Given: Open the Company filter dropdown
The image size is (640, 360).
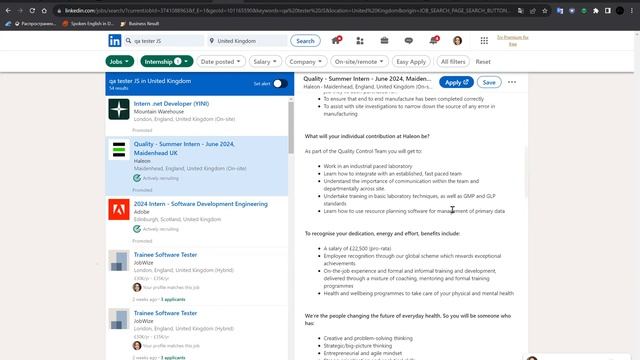Looking at the screenshot, I should click(x=306, y=62).
